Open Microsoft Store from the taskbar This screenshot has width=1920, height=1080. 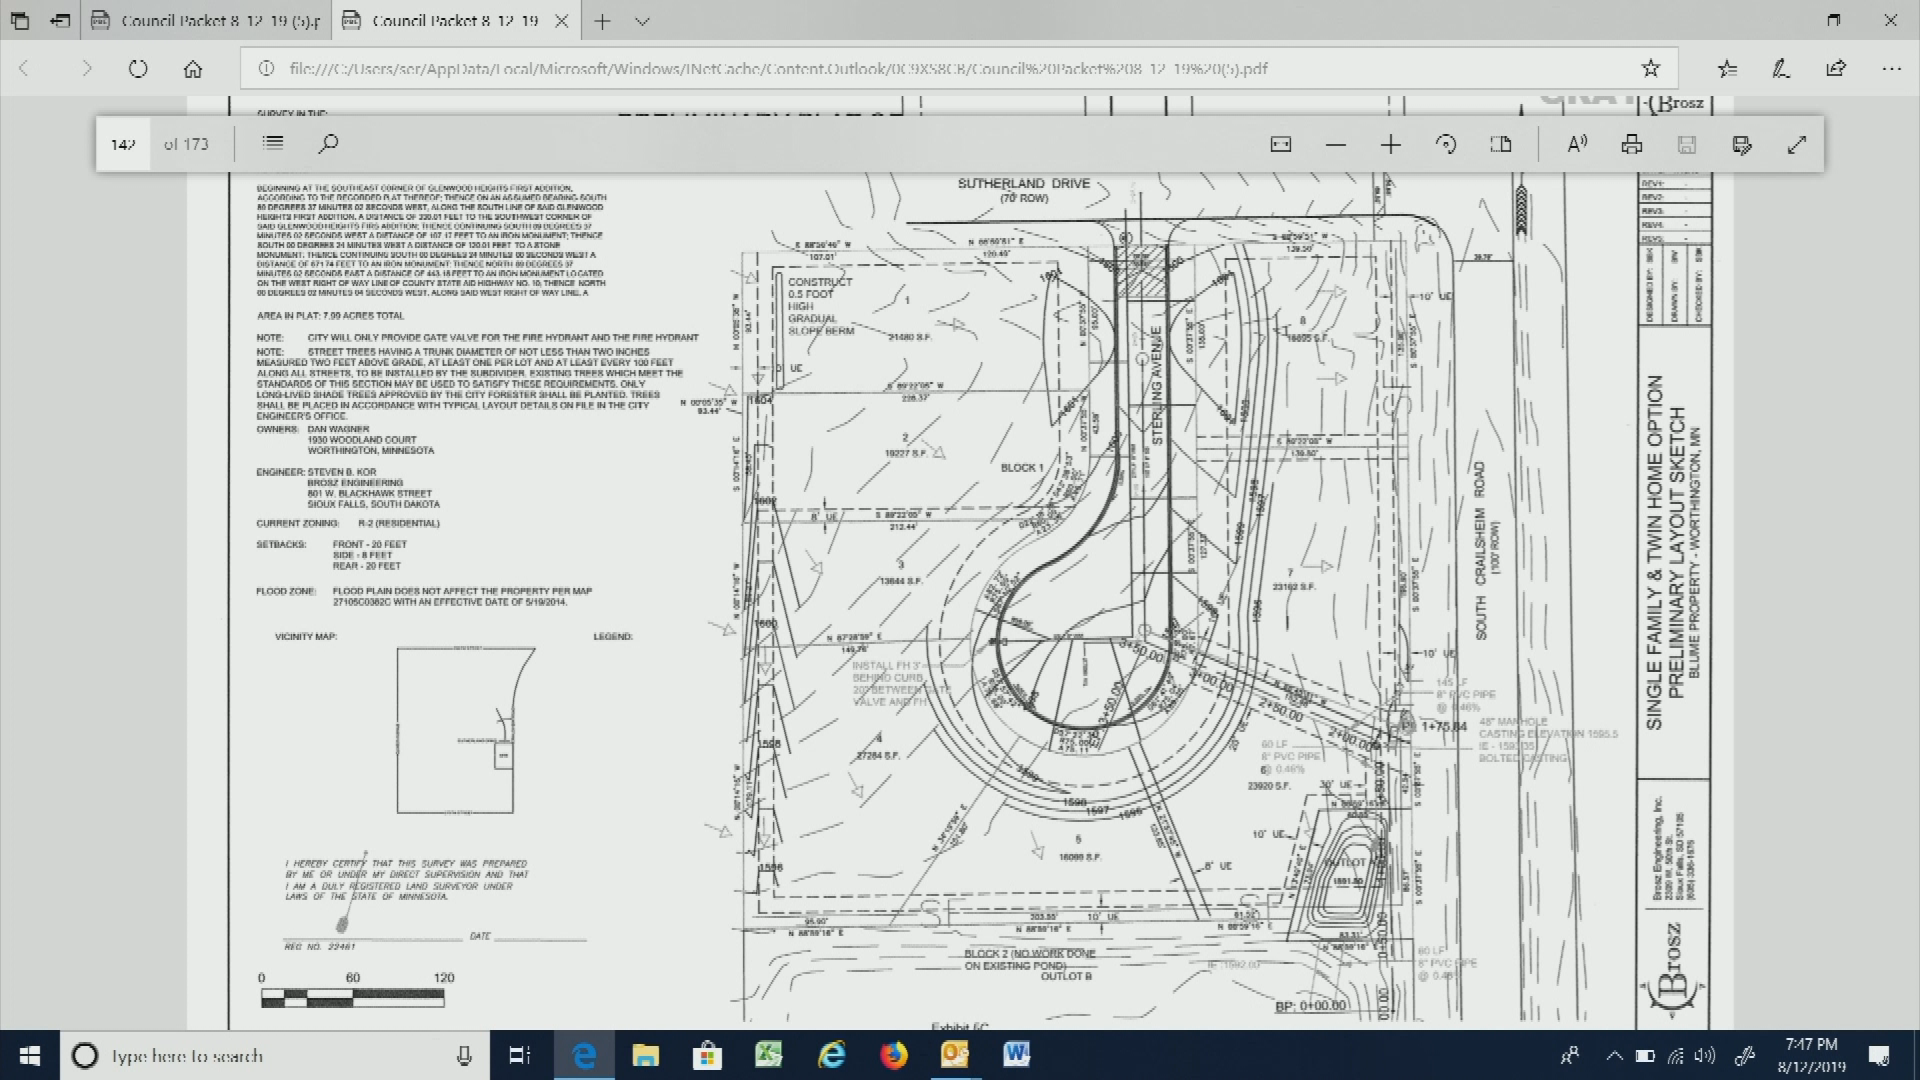(x=708, y=1055)
